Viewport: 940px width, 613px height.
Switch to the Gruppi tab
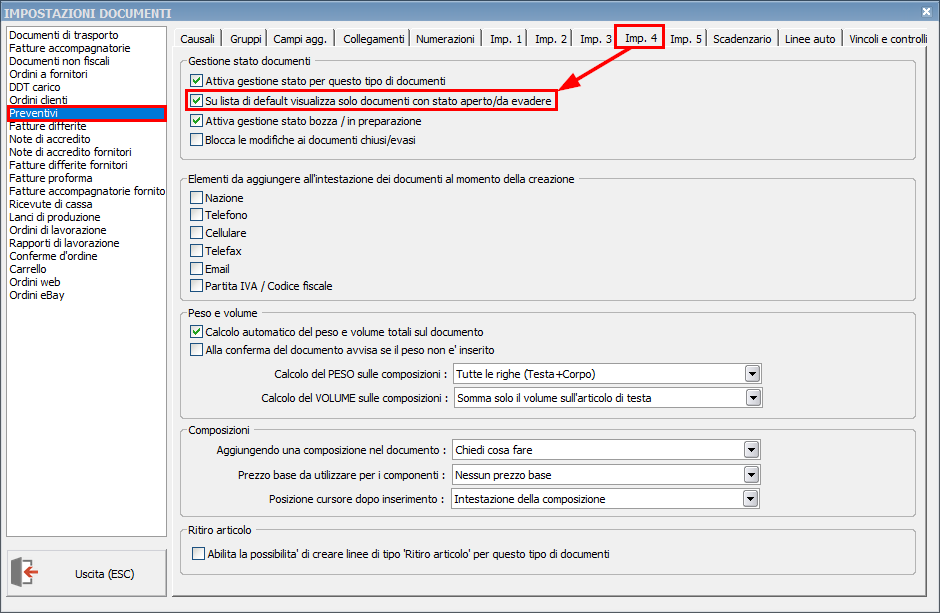[245, 39]
